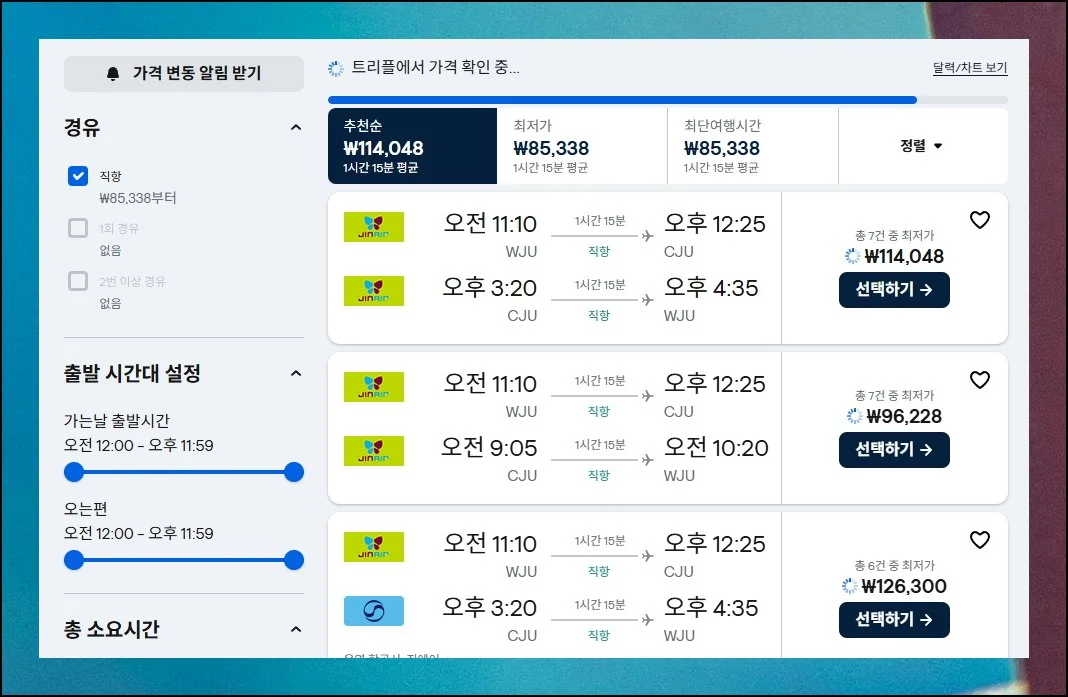The width and height of the screenshot is (1068, 697).
Task: Switch to the 최저가 tab
Action: click(581, 146)
